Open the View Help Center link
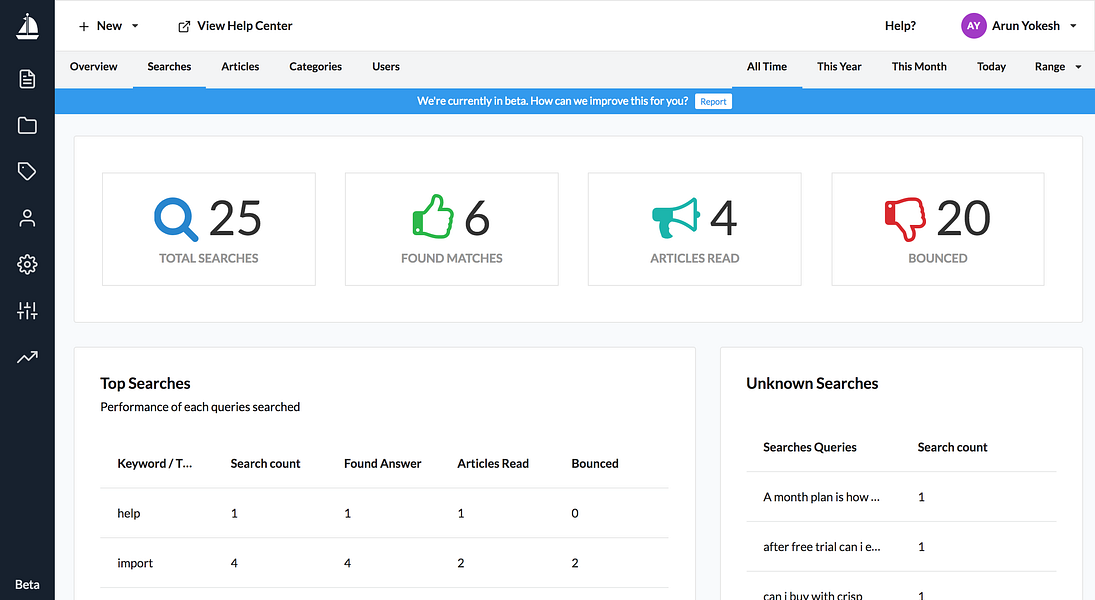1095x600 pixels. coord(235,26)
